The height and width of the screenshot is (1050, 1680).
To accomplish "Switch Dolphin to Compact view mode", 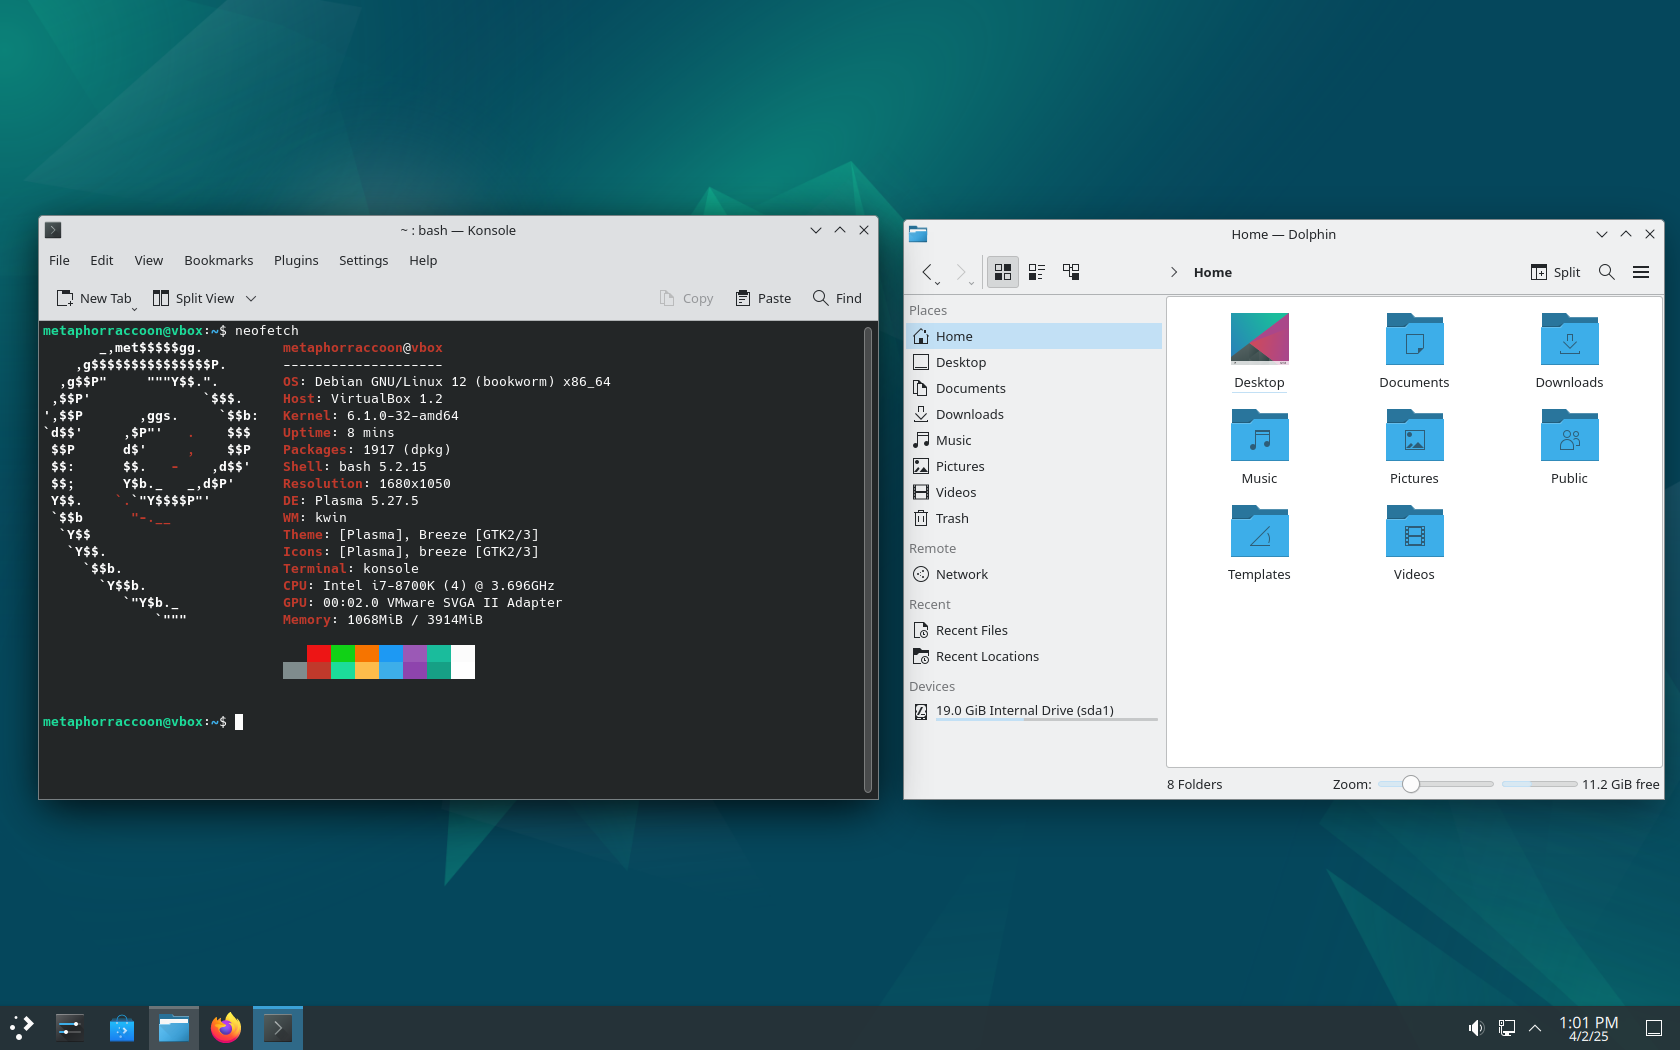I will 1037,272.
